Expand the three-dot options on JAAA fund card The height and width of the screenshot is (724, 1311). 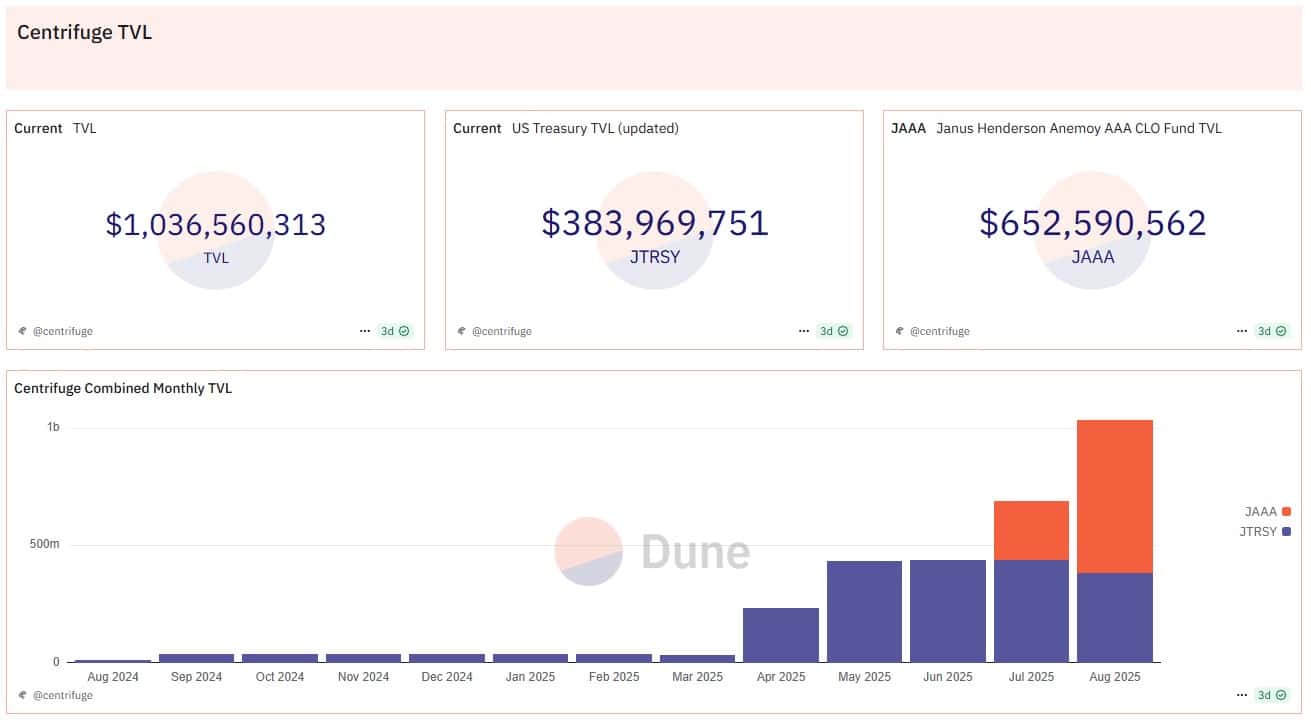1241,331
